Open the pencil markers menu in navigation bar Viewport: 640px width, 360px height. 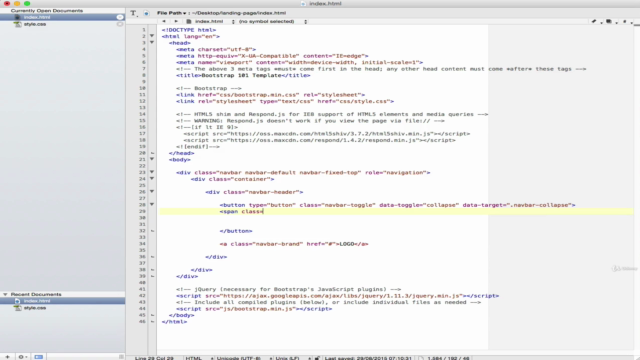pos(595,21)
